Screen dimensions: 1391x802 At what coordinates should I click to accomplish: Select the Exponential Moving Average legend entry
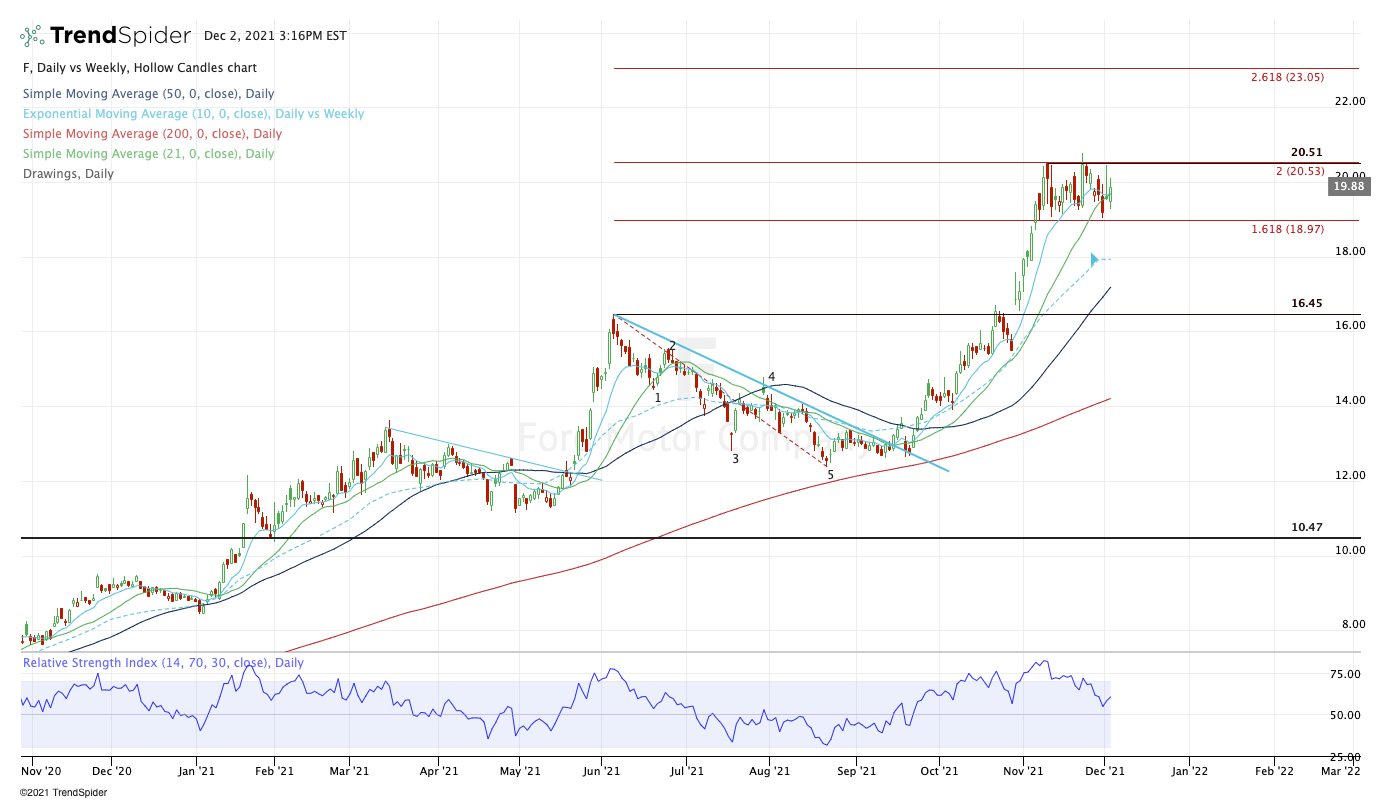pyautogui.click(x=192, y=114)
